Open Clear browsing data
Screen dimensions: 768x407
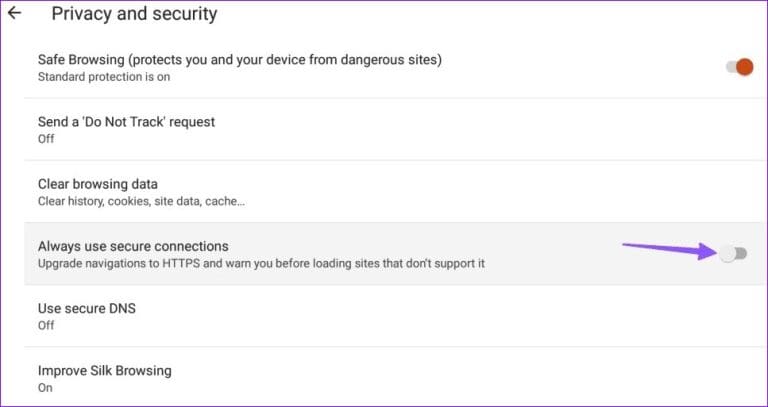98,184
